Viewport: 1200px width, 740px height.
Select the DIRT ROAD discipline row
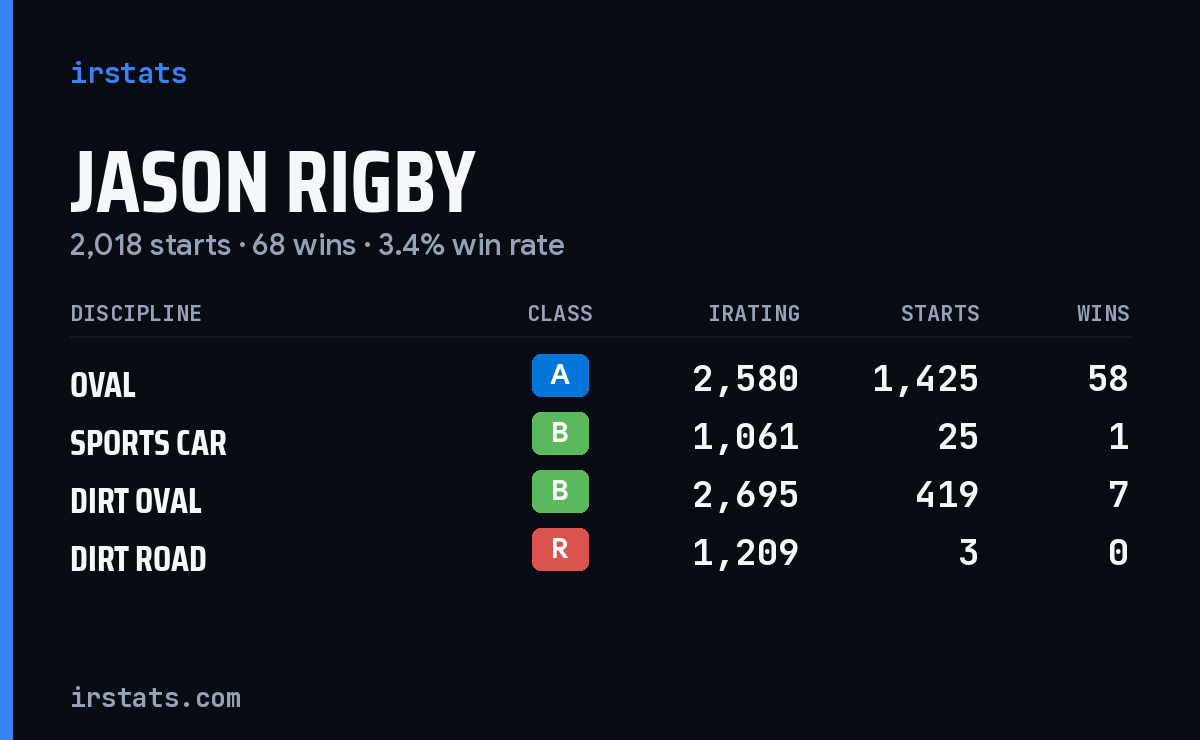(x=600, y=554)
